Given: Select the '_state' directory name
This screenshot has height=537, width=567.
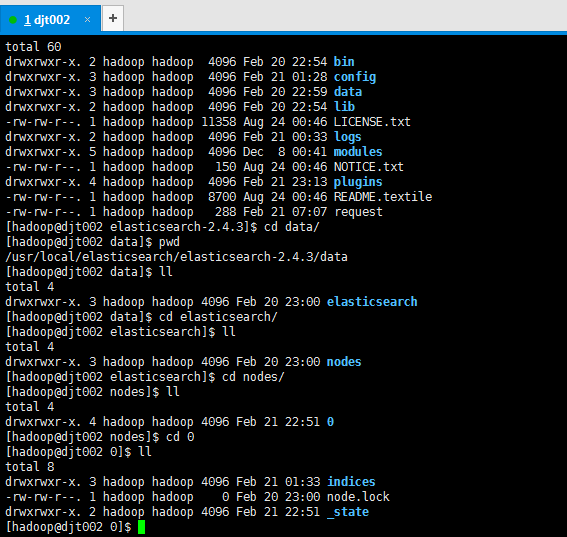Looking at the screenshot, I should coord(348,512).
